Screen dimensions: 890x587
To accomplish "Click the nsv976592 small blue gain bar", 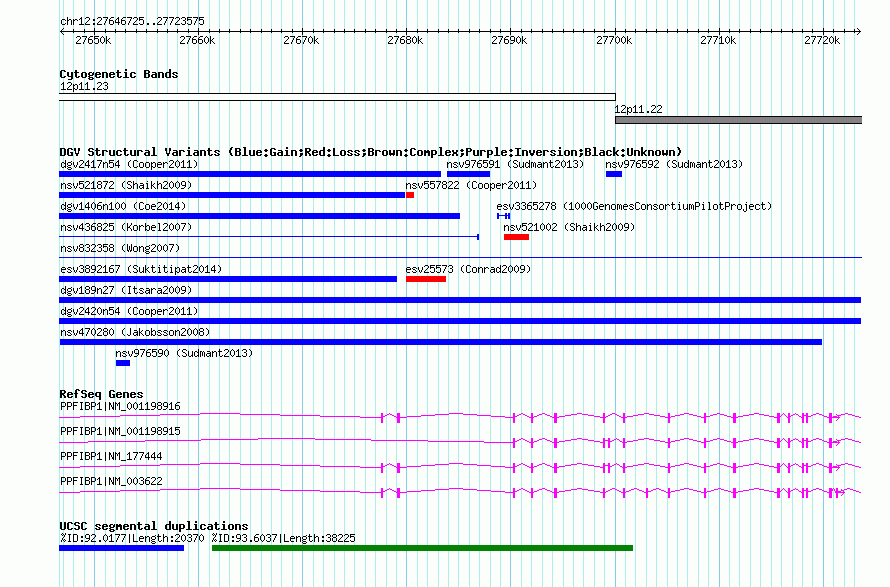I will point(614,174).
